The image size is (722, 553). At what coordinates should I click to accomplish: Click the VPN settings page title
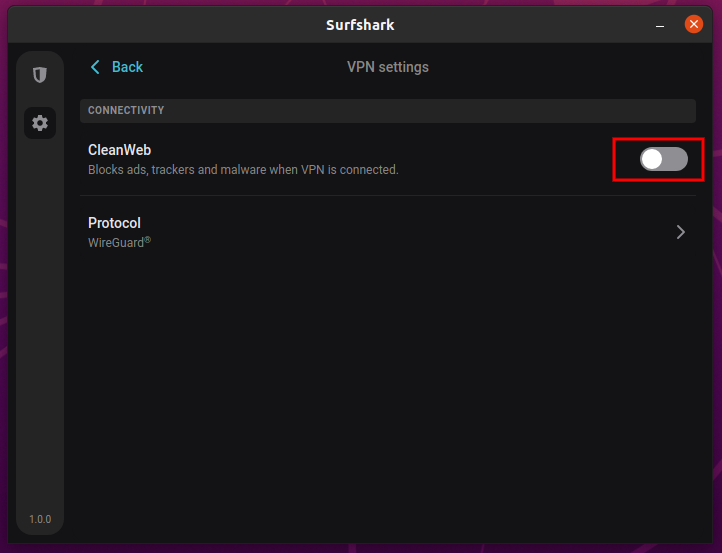pos(388,67)
